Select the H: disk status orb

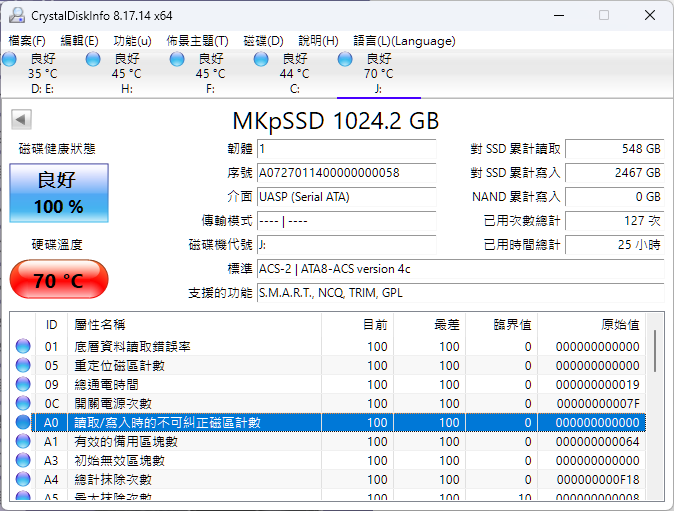(93, 60)
